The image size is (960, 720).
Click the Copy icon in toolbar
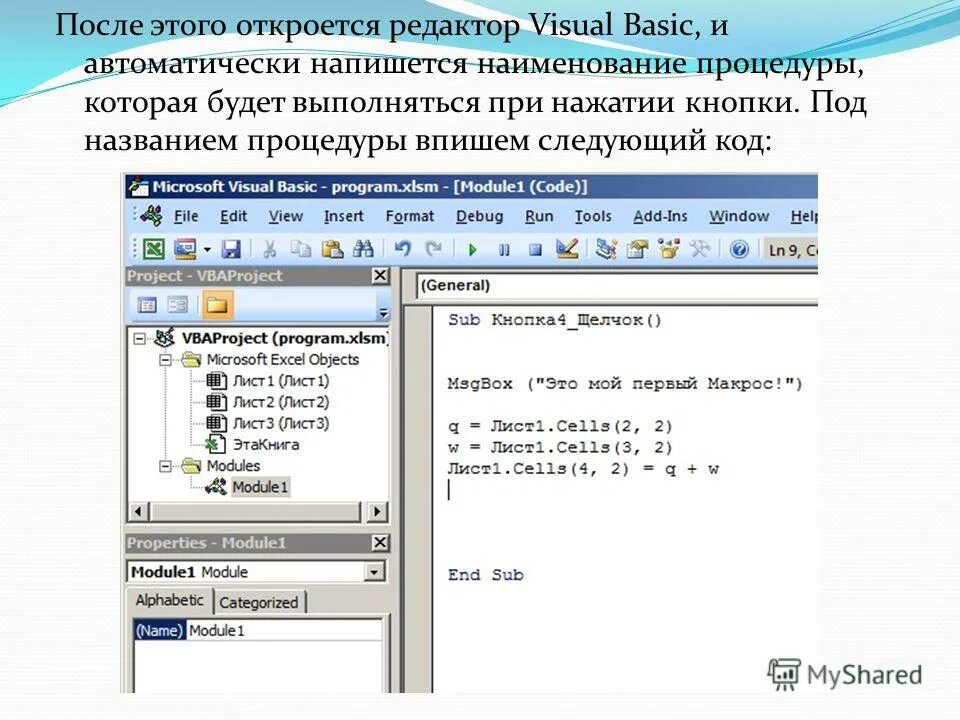pyautogui.click(x=301, y=249)
